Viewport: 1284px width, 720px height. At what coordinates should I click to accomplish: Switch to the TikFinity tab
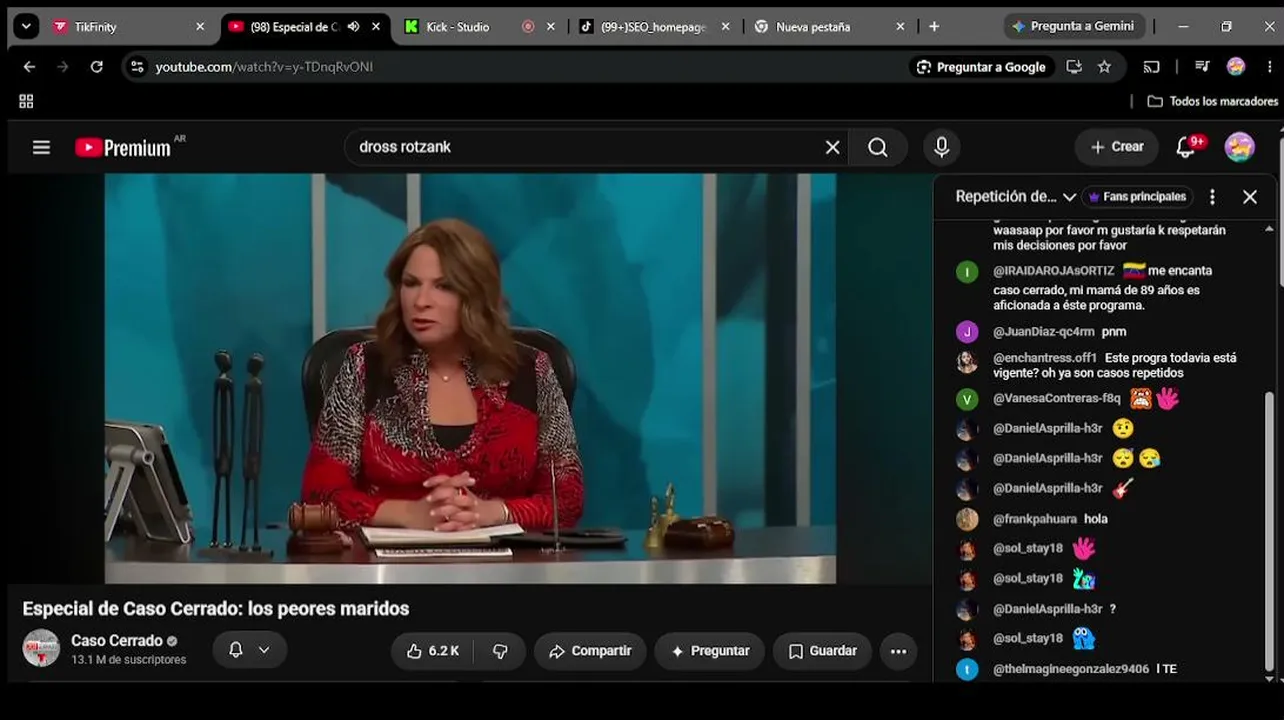pyautogui.click(x=129, y=27)
